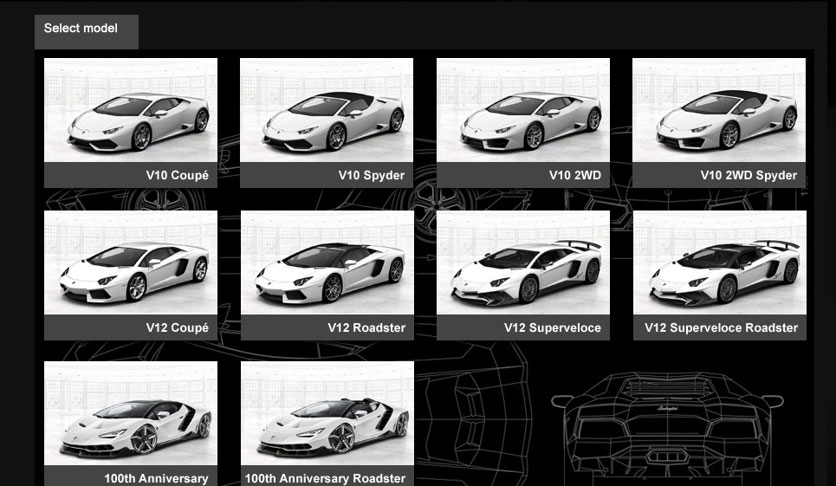Select the V12 Roadster car thumbnail
Screen dimensions: 836x486
pyautogui.click(x=327, y=262)
